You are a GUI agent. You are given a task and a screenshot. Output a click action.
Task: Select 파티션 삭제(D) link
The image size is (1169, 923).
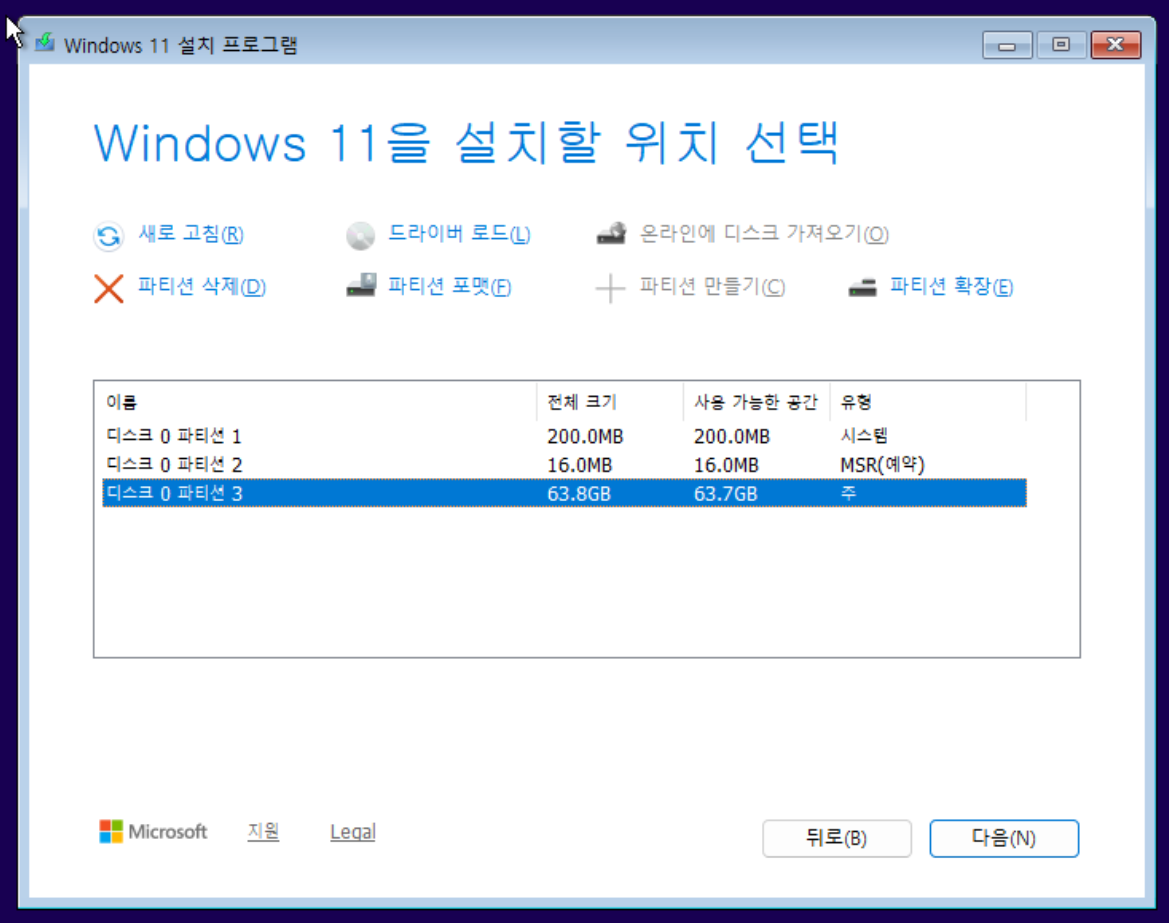[202, 286]
